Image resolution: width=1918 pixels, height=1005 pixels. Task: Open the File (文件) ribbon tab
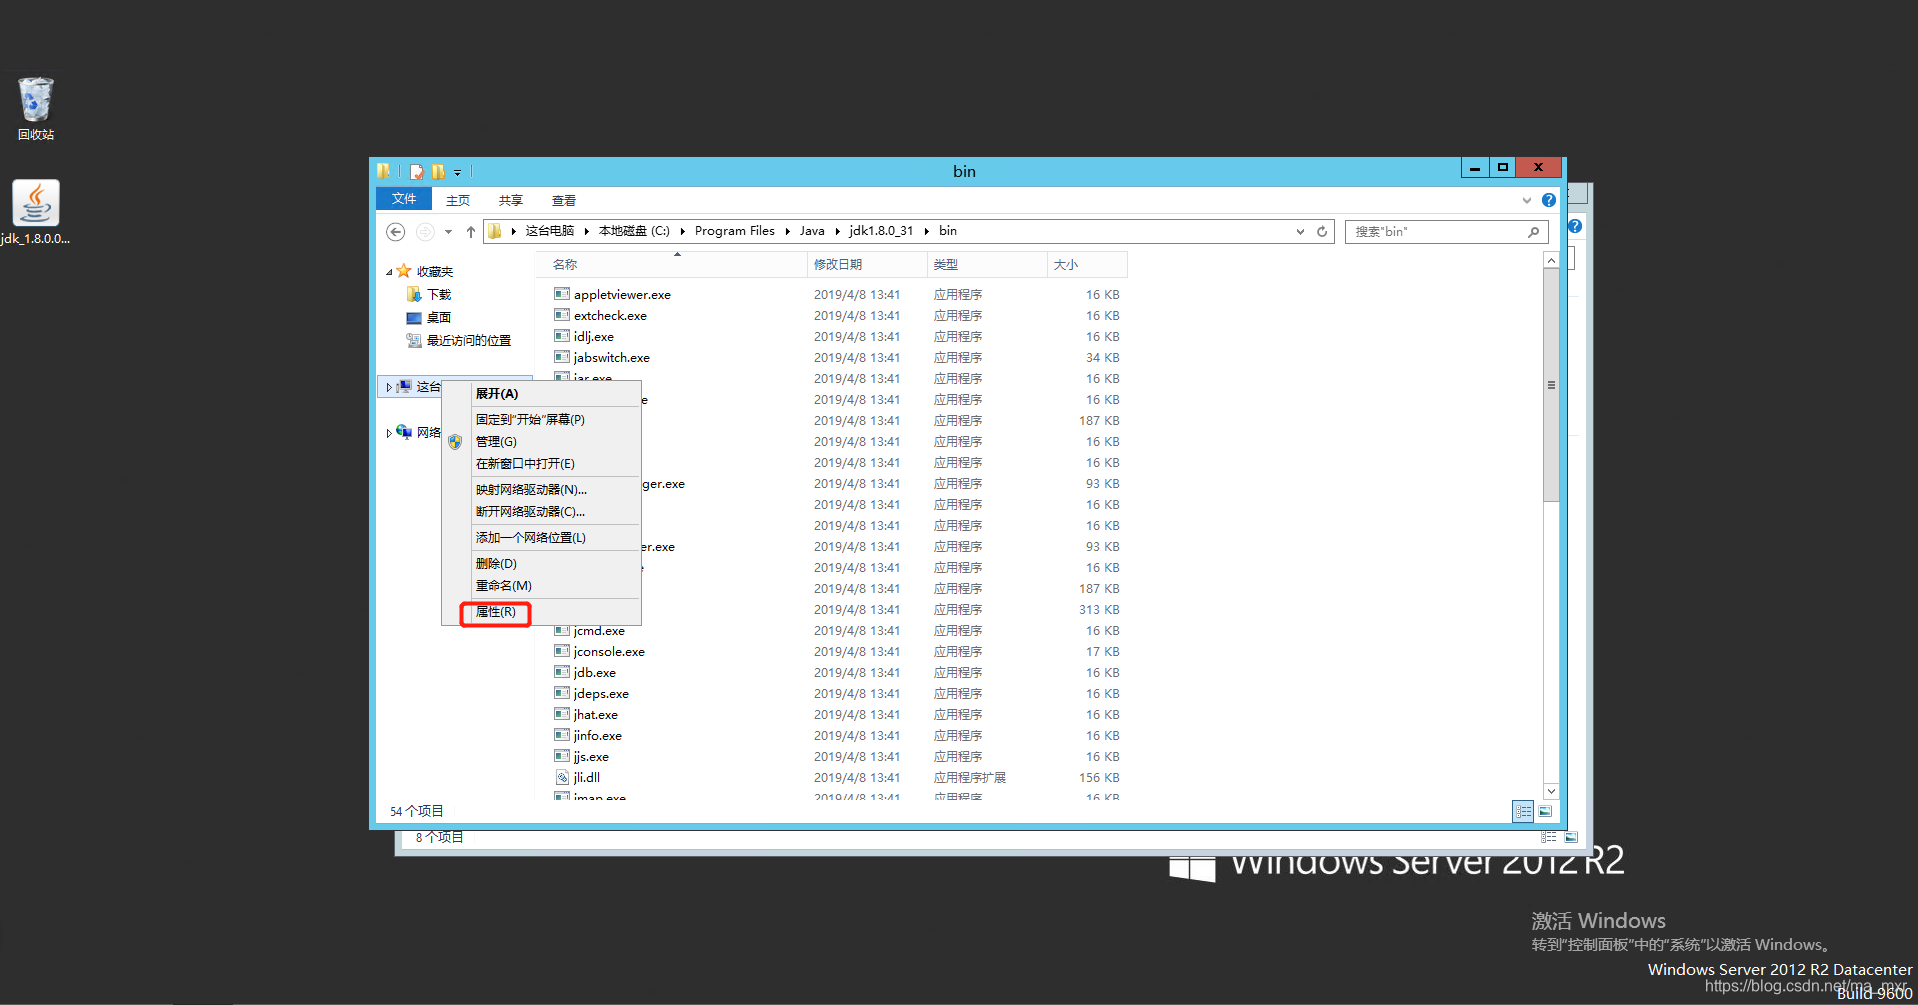pos(404,199)
